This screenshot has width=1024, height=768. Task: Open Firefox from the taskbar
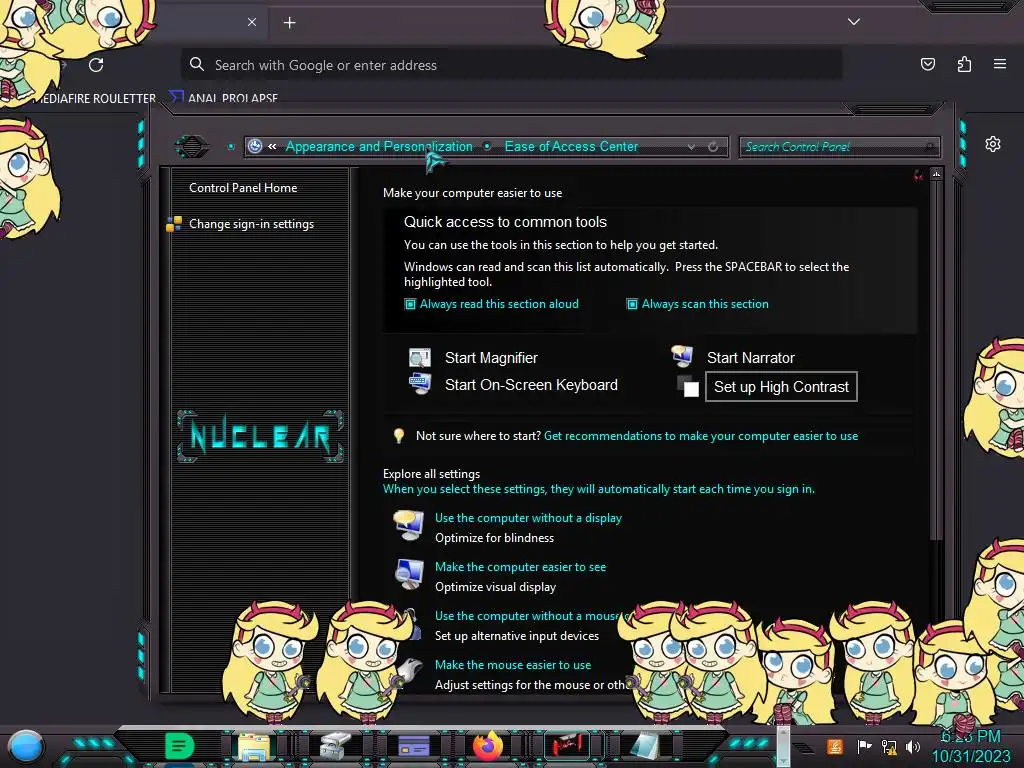click(488, 746)
